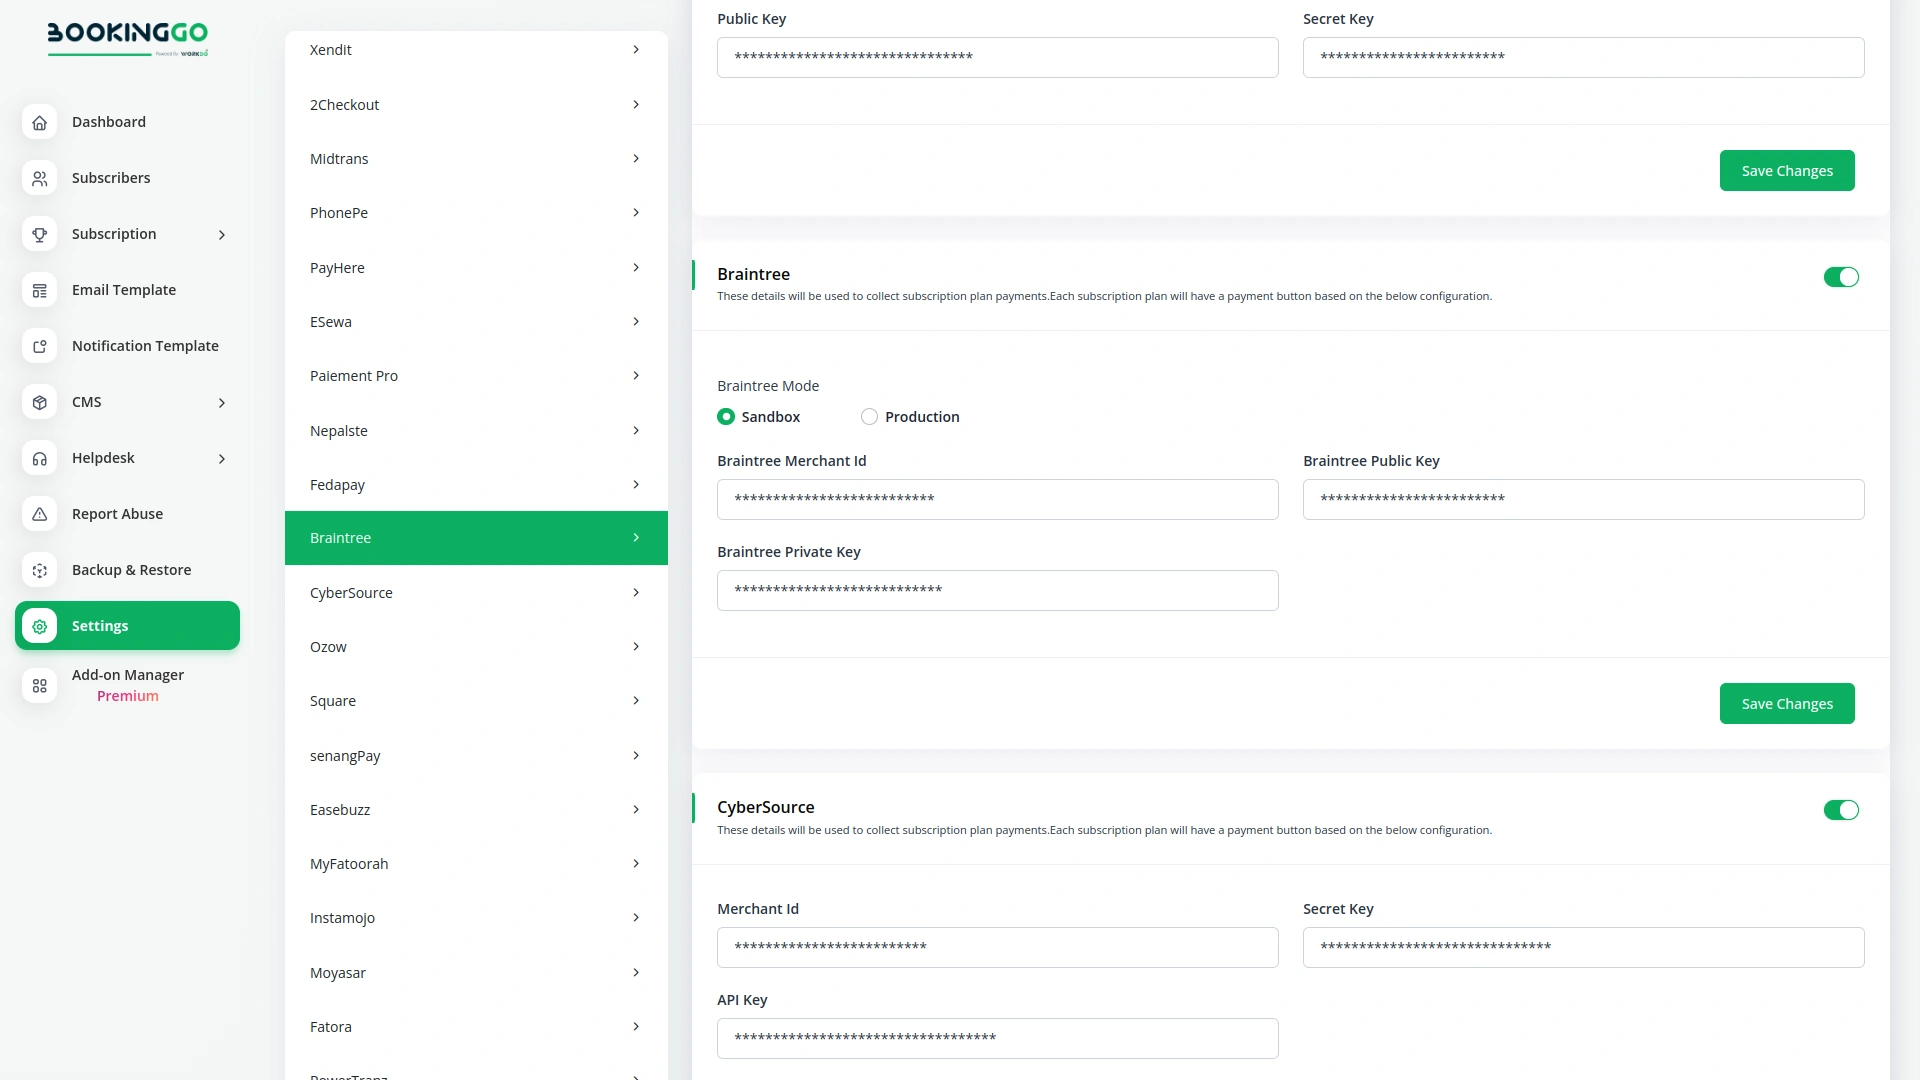Open the Settings gear icon
This screenshot has width=1920, height=1080.
tap(39, 626)
